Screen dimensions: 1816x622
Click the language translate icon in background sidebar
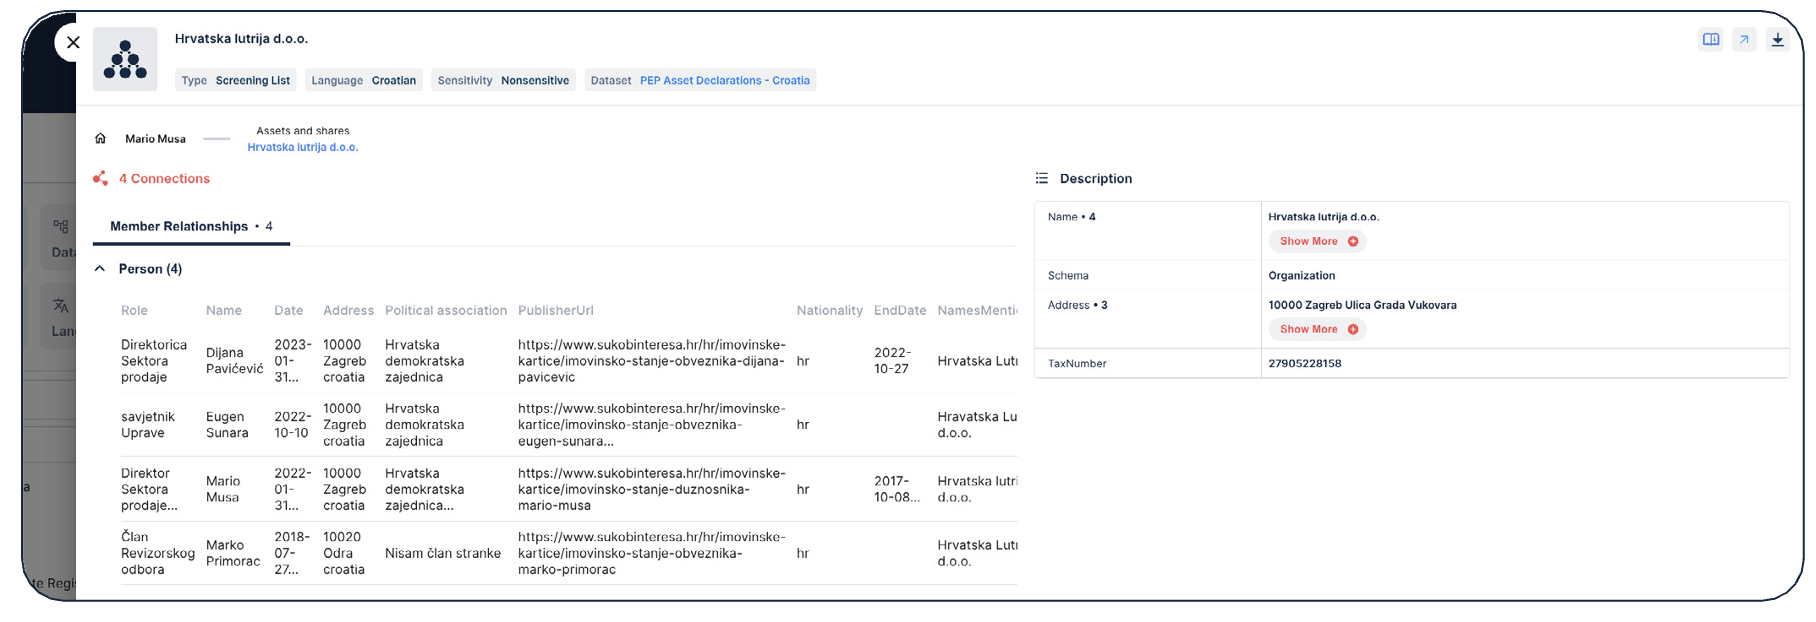tap(61, 305)
